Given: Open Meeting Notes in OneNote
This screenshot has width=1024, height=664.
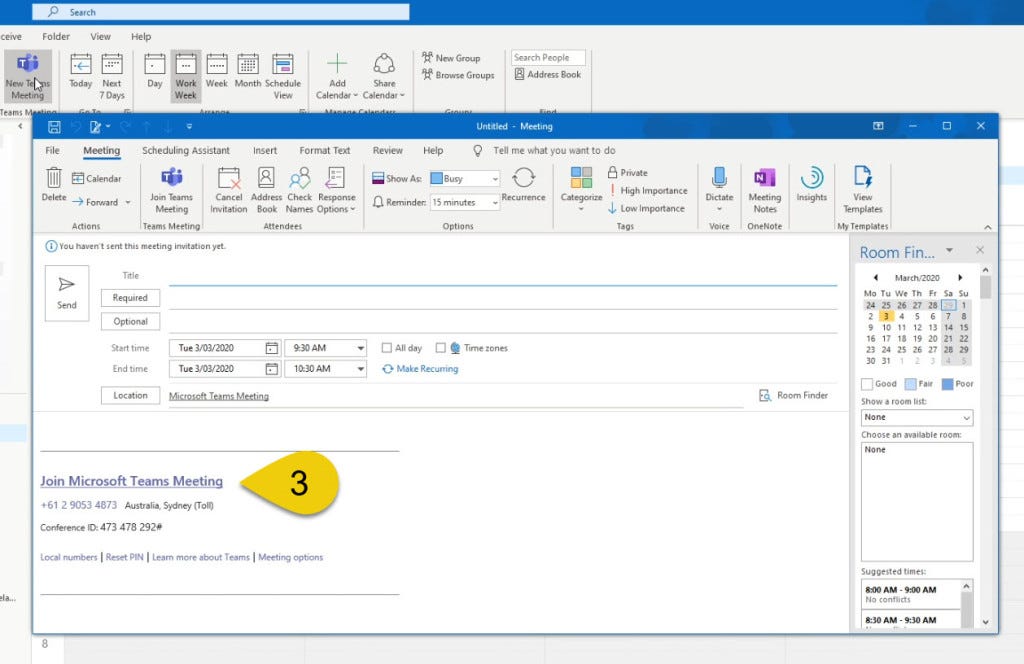Looking at the screenshot, I should (x=765, y=190).
